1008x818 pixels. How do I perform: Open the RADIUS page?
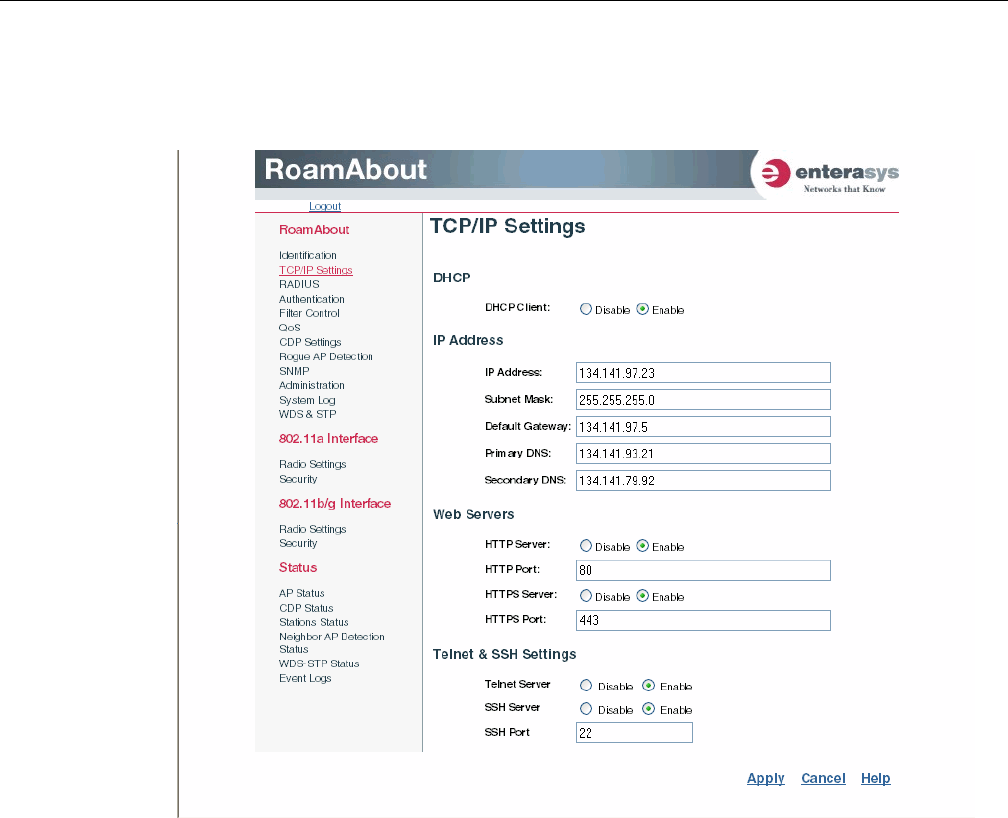coord(299,284)
